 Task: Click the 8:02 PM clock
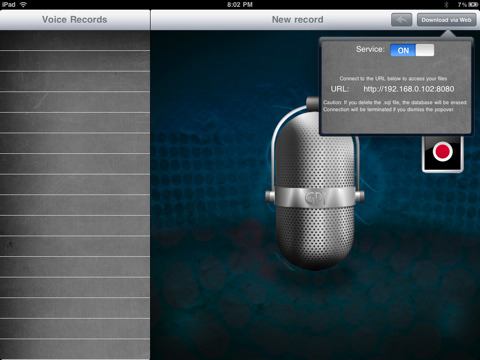click(240, 5)
